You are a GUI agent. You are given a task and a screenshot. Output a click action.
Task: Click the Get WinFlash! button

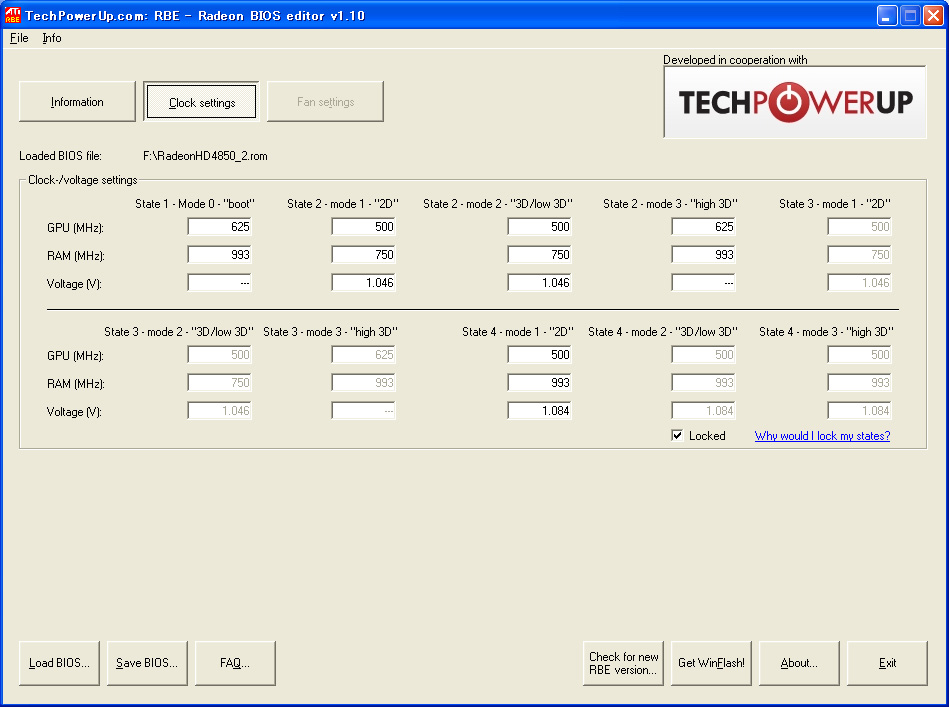711,663
